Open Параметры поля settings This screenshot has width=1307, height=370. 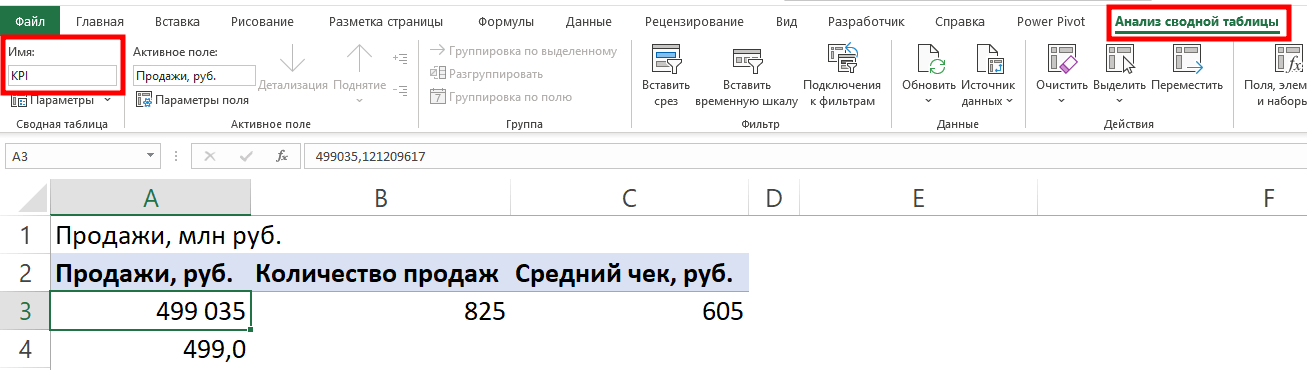coord(193,100)
